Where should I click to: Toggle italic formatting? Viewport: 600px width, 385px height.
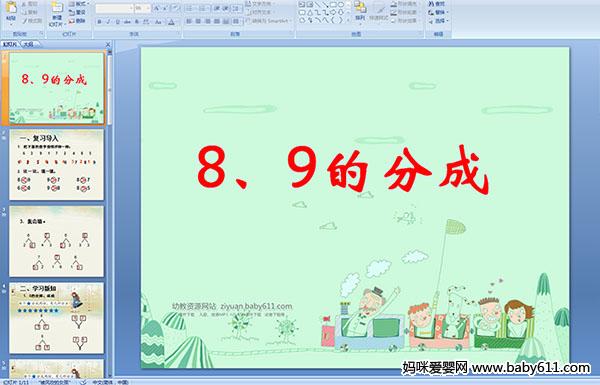(x=109, y=22)
